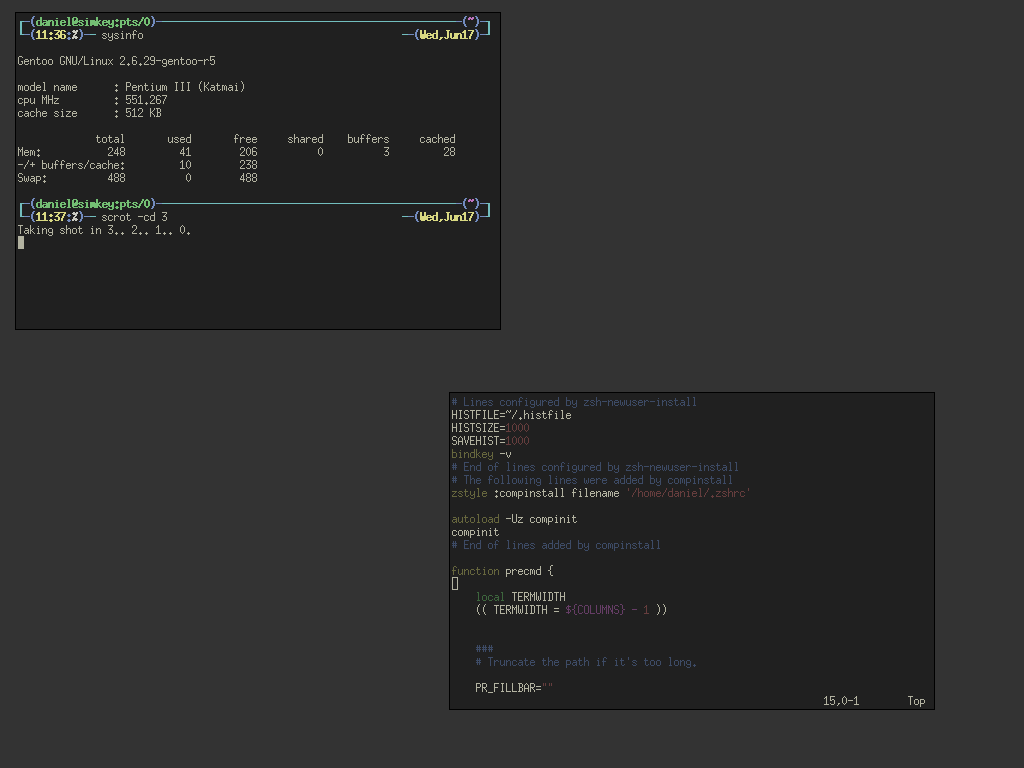Screen dimensions: 1024x768
Task: Click the scrot -cd 3 command
Action: pyautogui.click(x=134, y=217)
